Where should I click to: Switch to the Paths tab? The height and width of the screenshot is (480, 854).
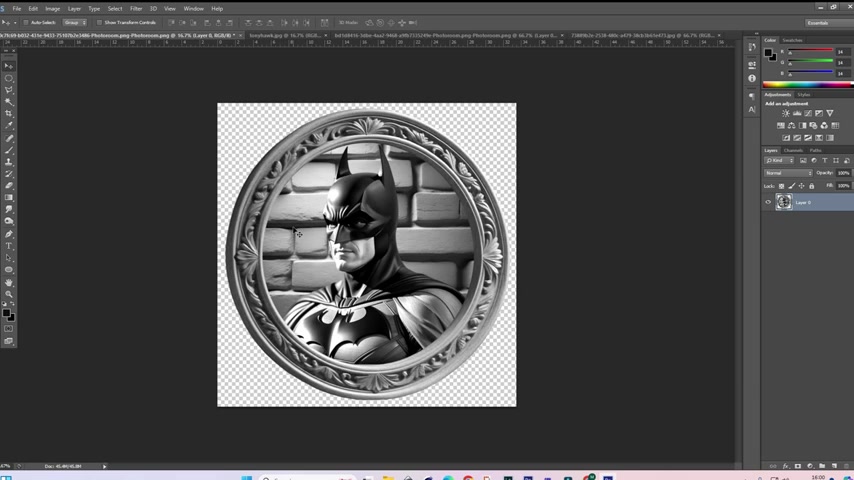click(x=815, y=150)
